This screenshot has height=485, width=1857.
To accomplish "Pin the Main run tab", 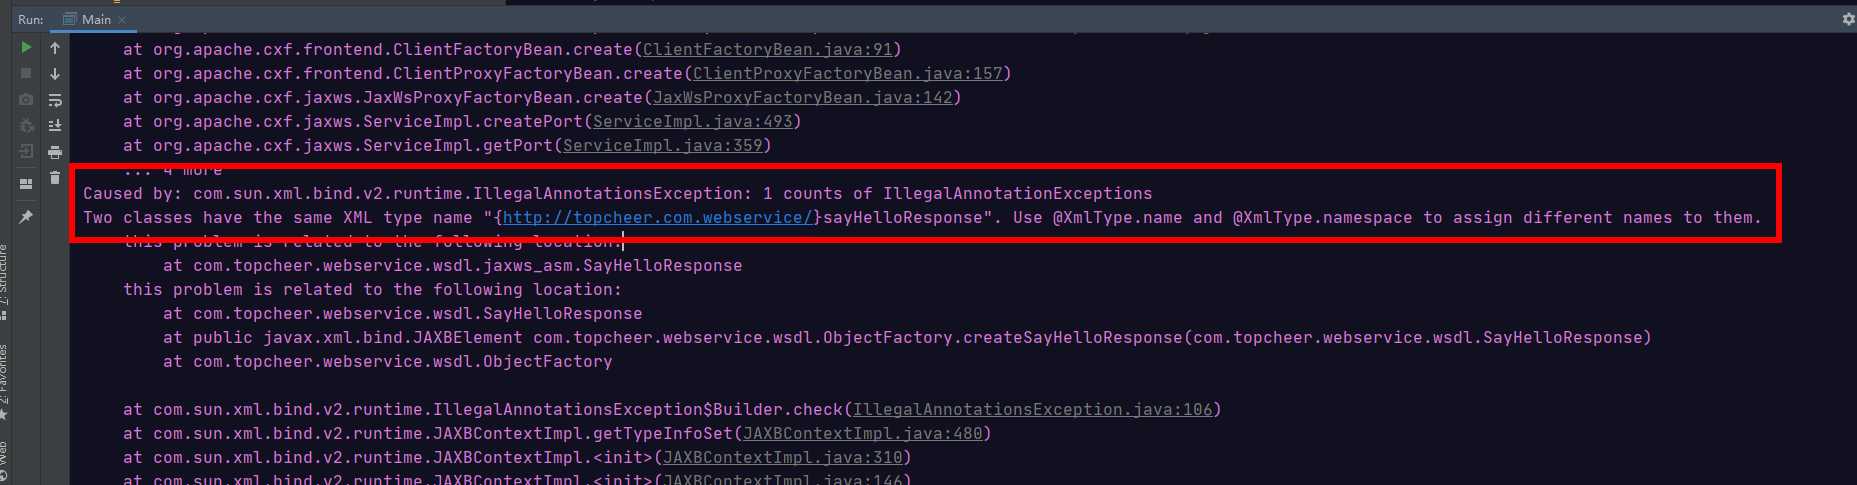I will pyautogui.click(x=26, y=216).
